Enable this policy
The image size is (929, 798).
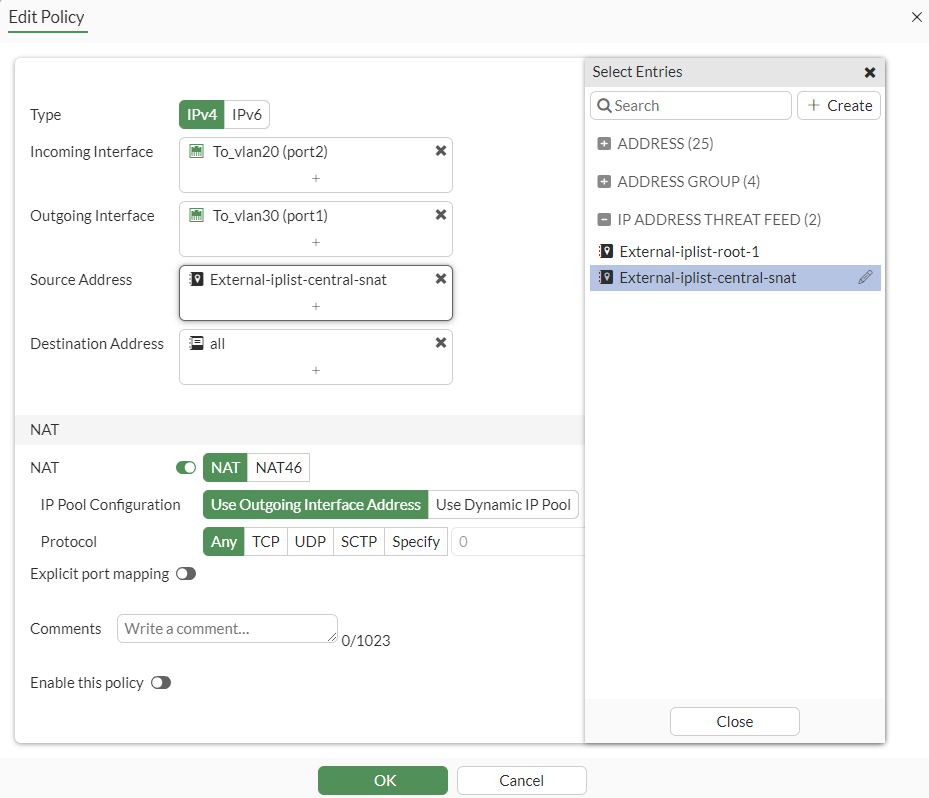(x=161, y=682)
